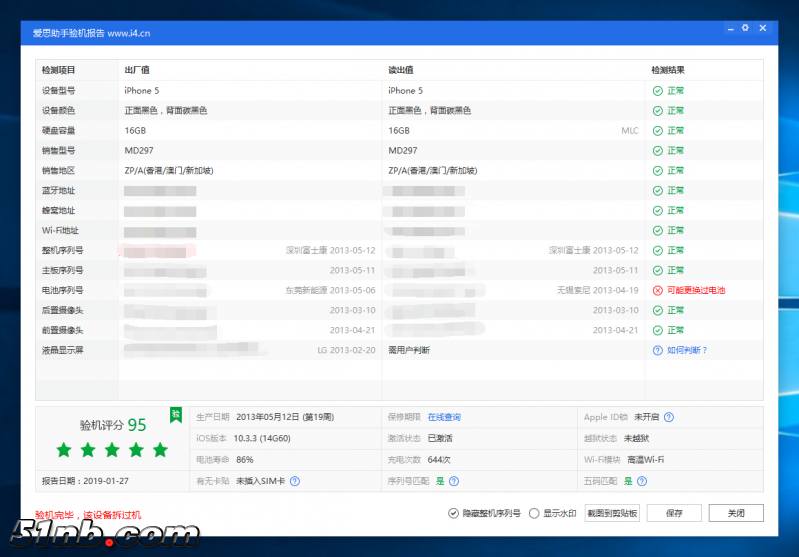
Task: Click red warning icon in 电池序列号 row
Action: click(657, 290)
